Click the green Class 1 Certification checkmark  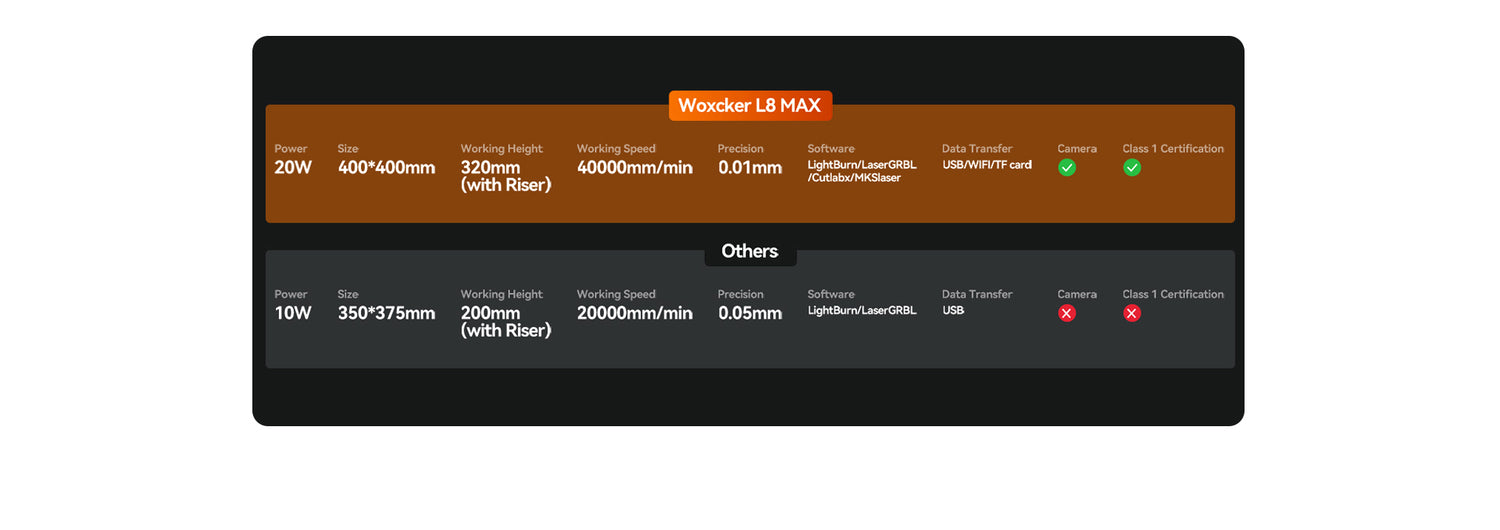coord(1132,168)
